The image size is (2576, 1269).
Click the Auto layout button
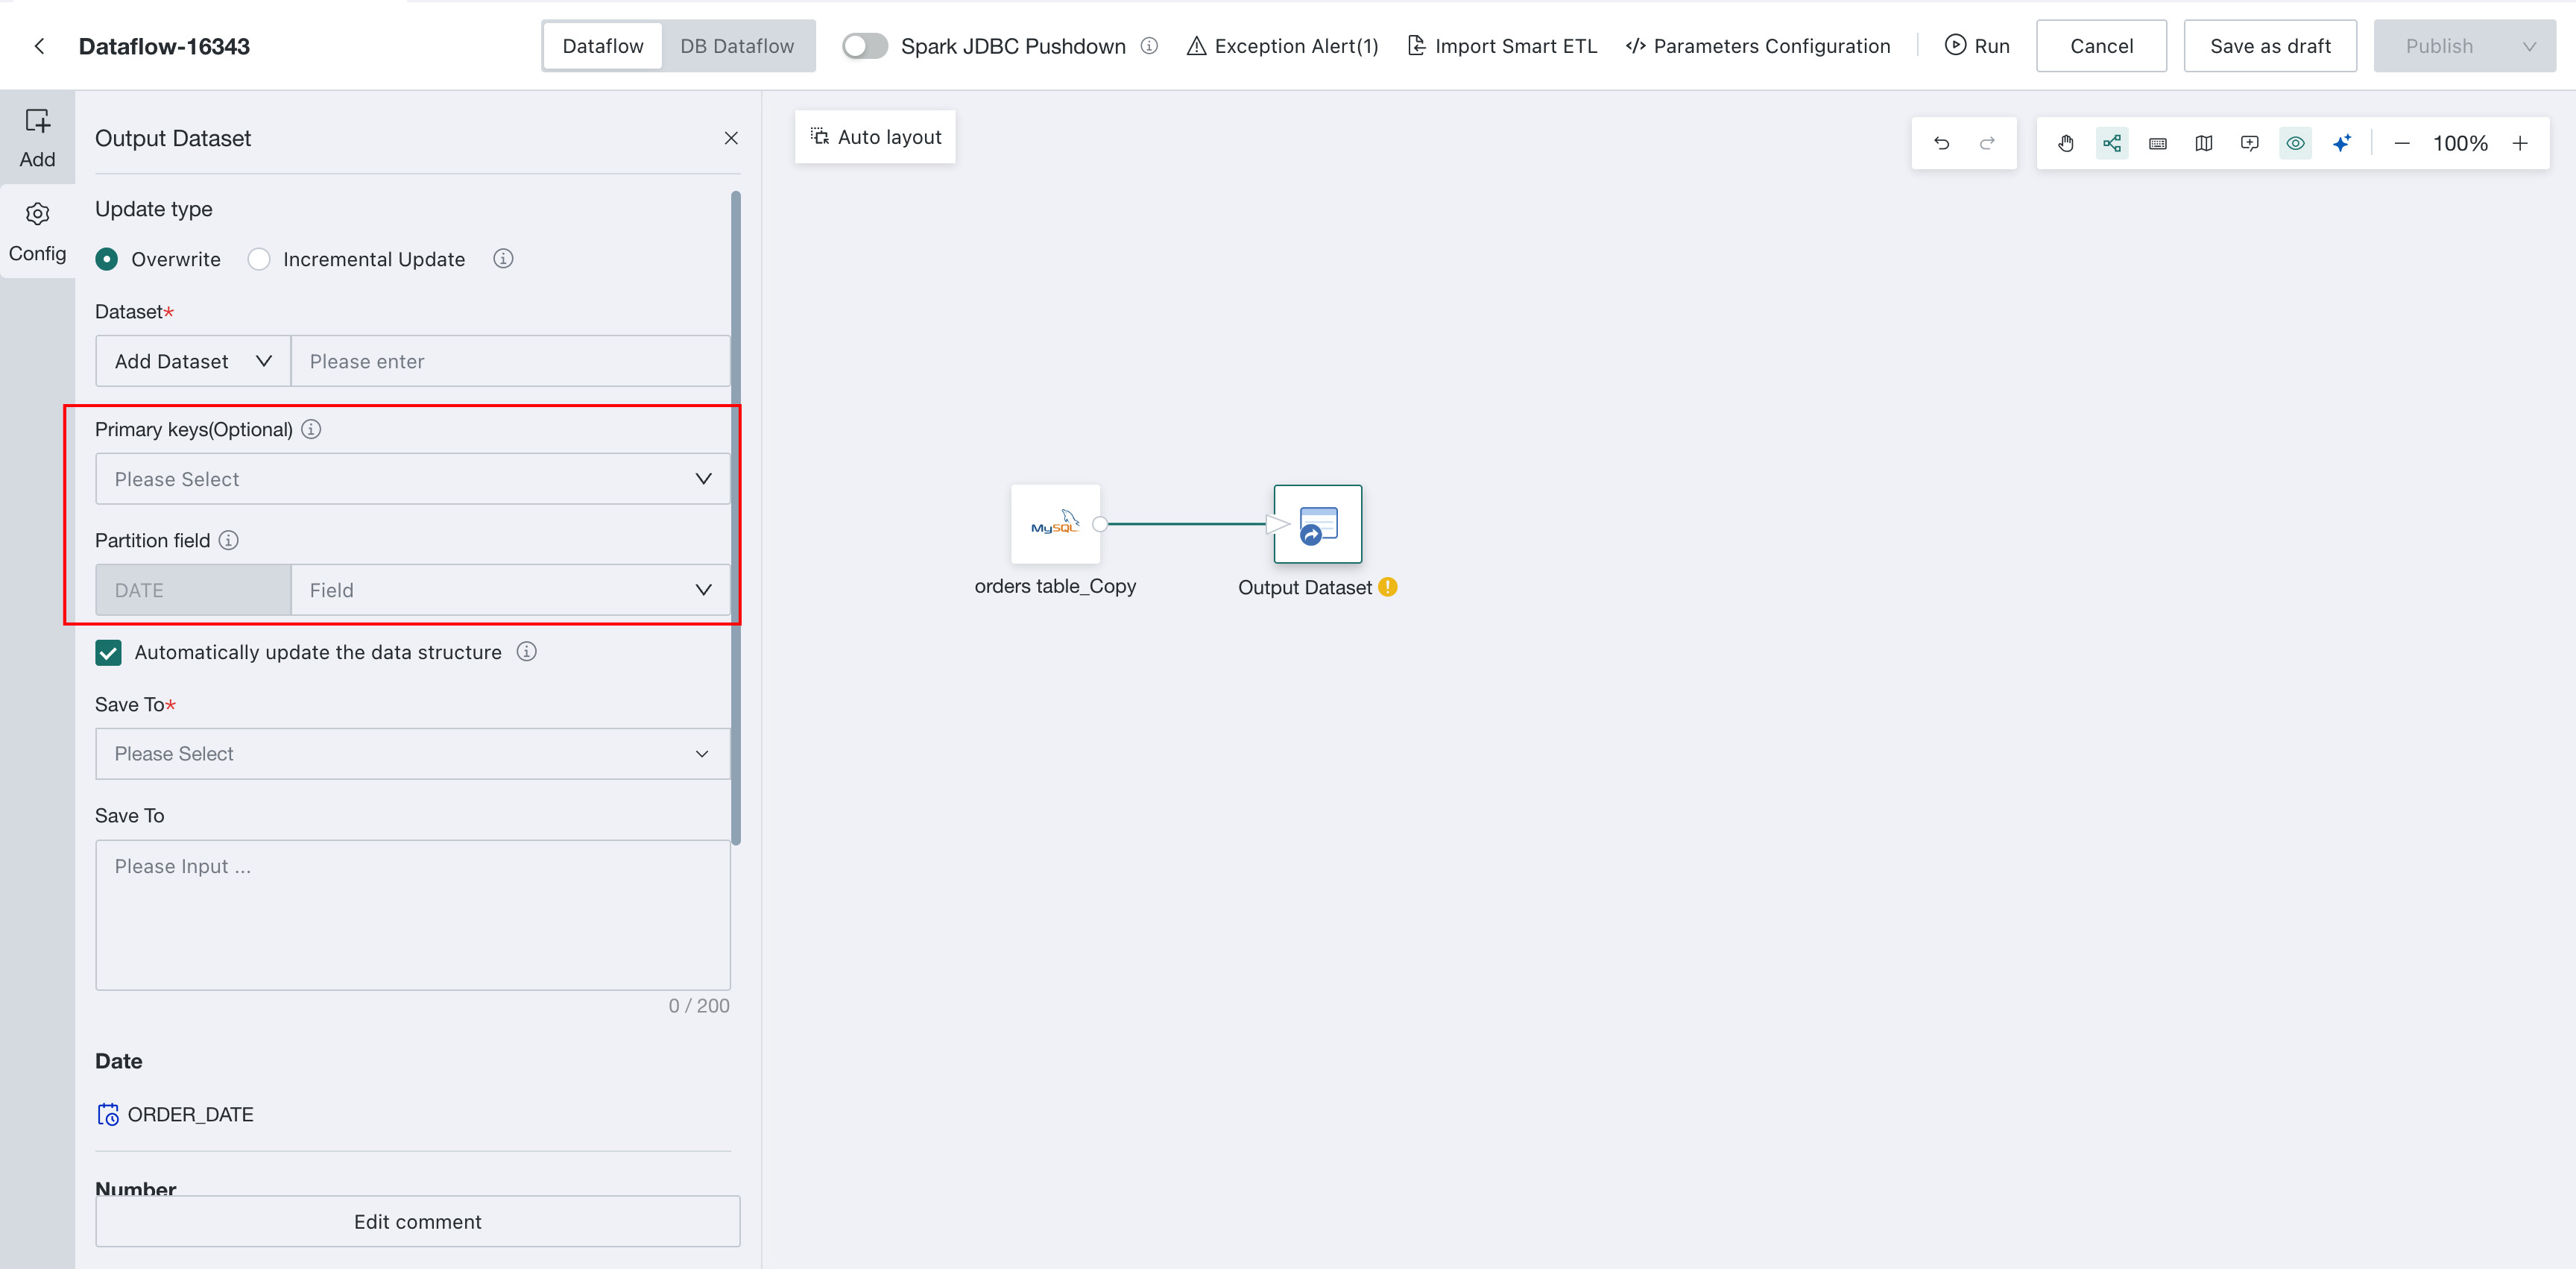[875, 137]
